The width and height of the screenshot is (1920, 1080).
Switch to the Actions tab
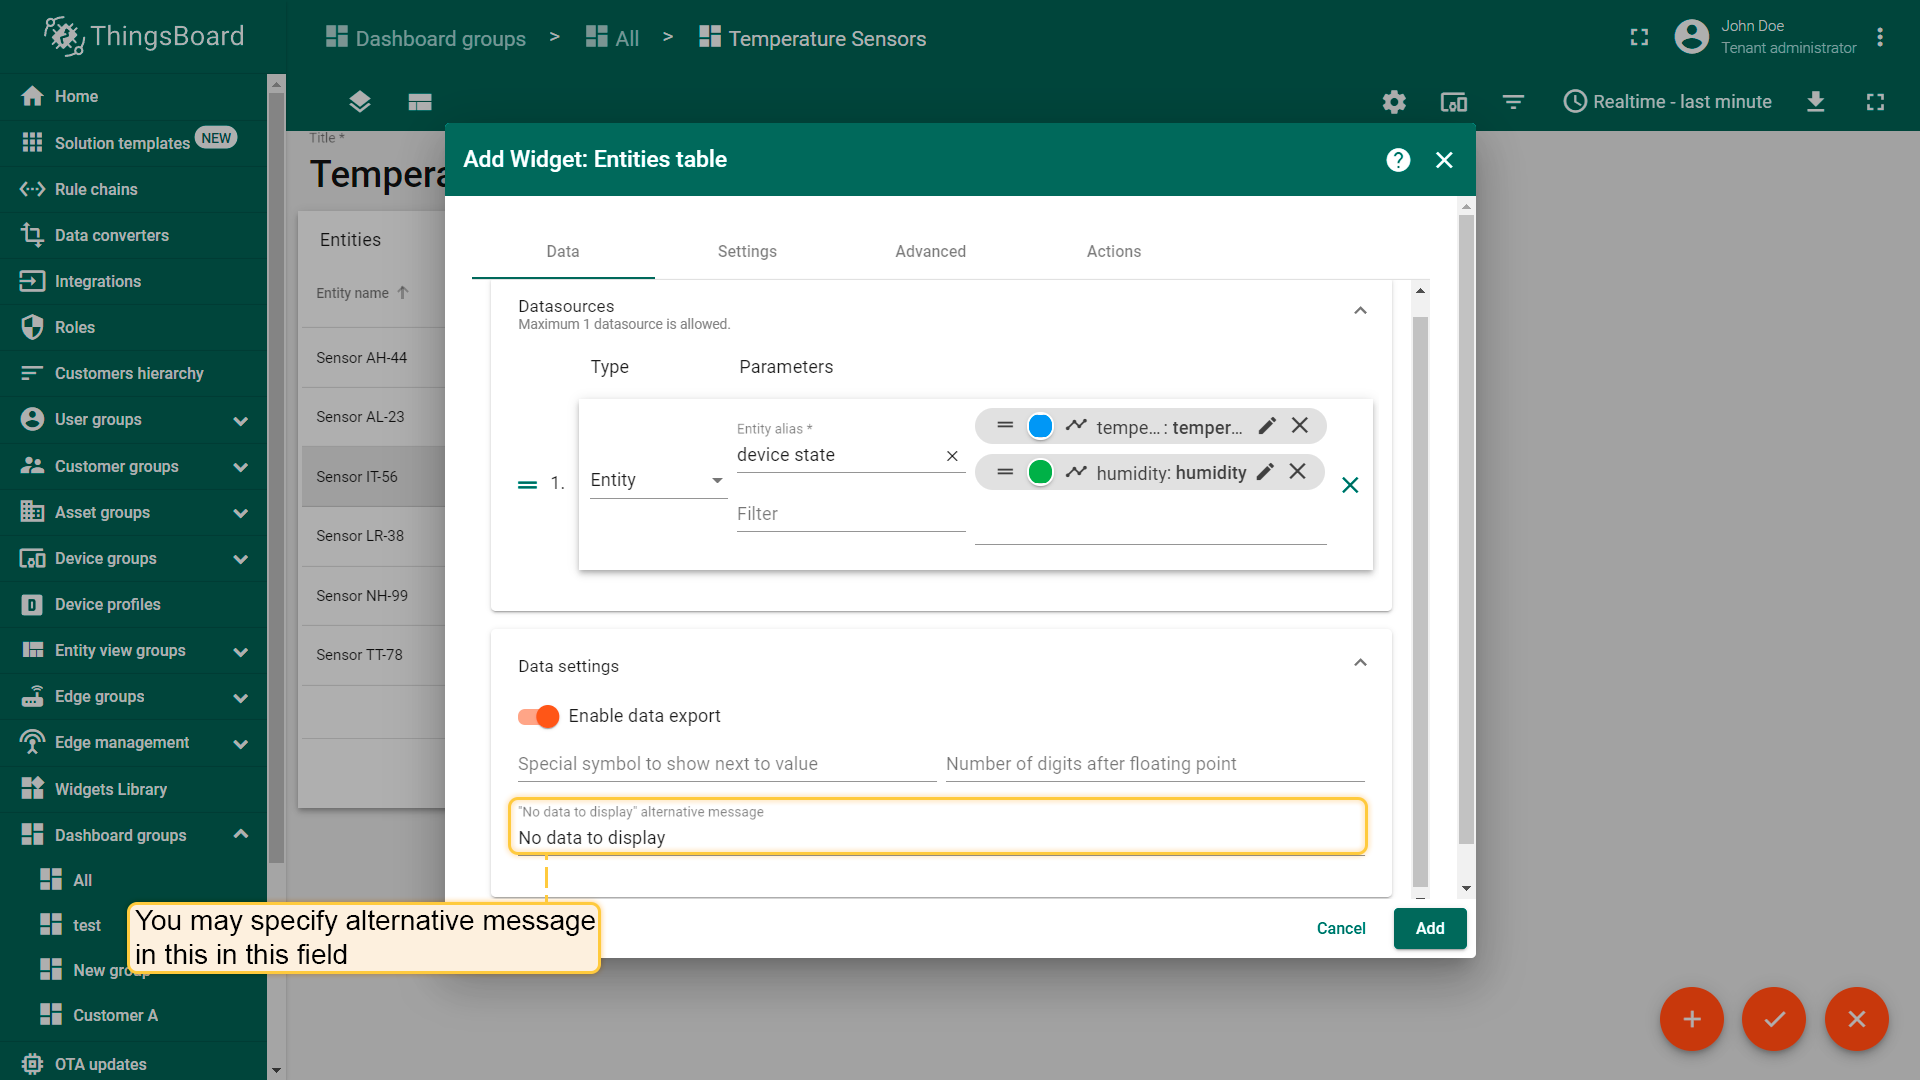click(x=1114, y=252)
